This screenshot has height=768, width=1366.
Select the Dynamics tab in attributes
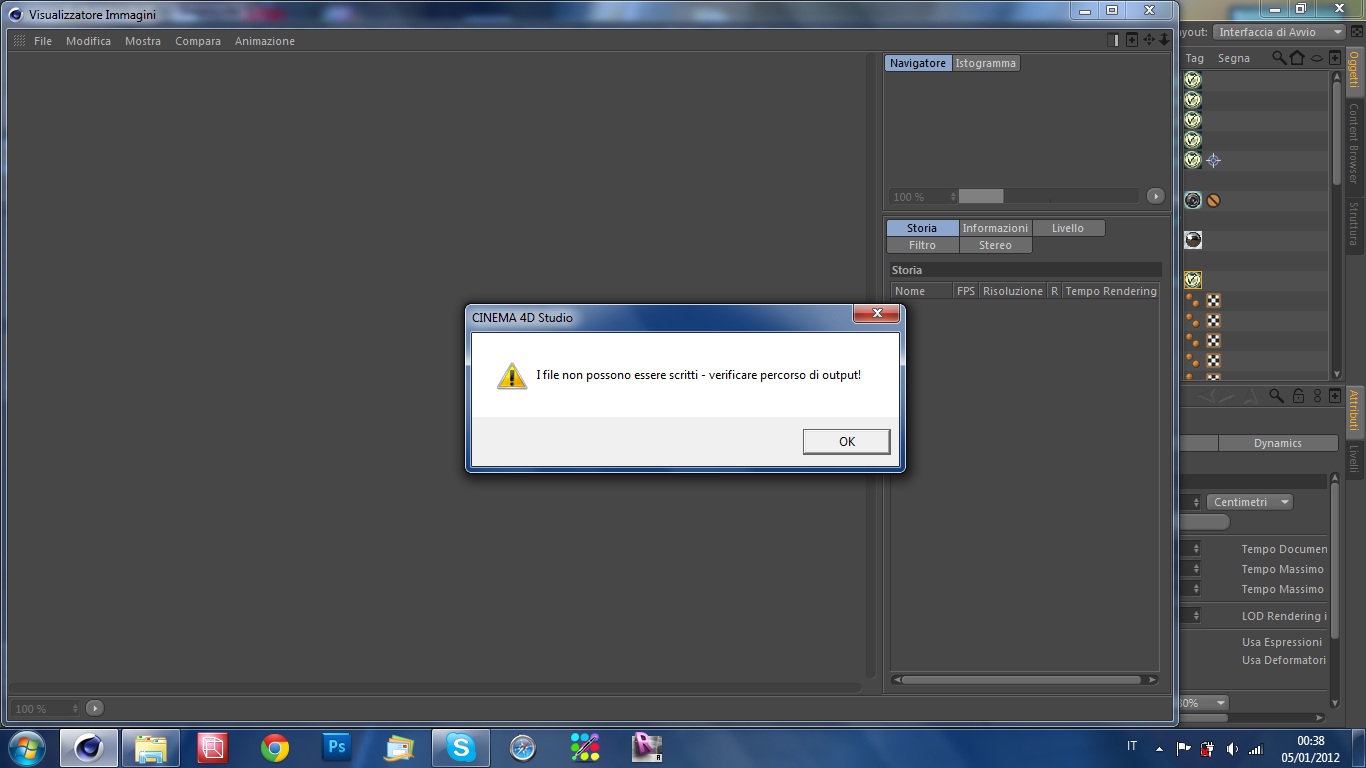tap(1278, 443)
